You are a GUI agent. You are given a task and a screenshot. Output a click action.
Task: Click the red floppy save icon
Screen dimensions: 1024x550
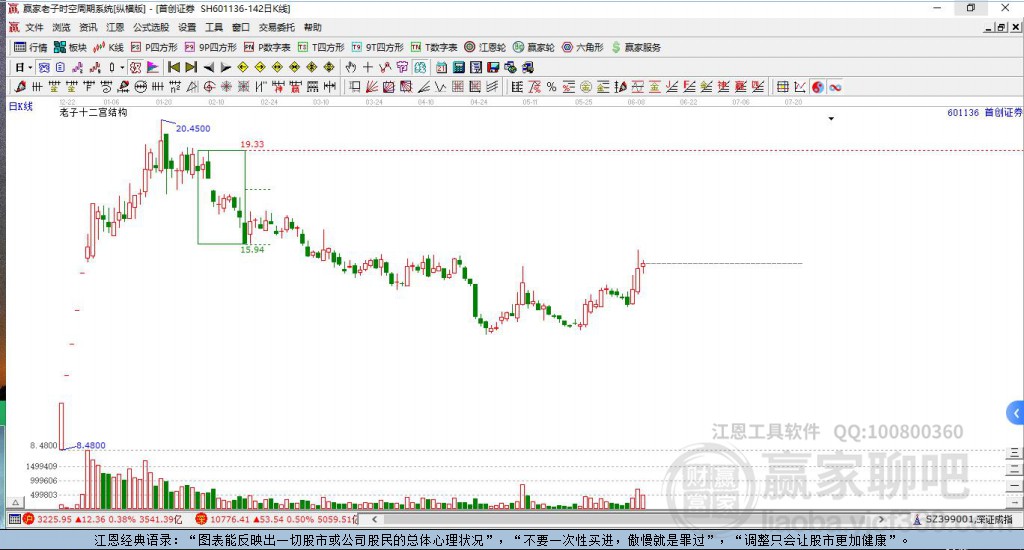pyautogui.click(x=493, y=67)
